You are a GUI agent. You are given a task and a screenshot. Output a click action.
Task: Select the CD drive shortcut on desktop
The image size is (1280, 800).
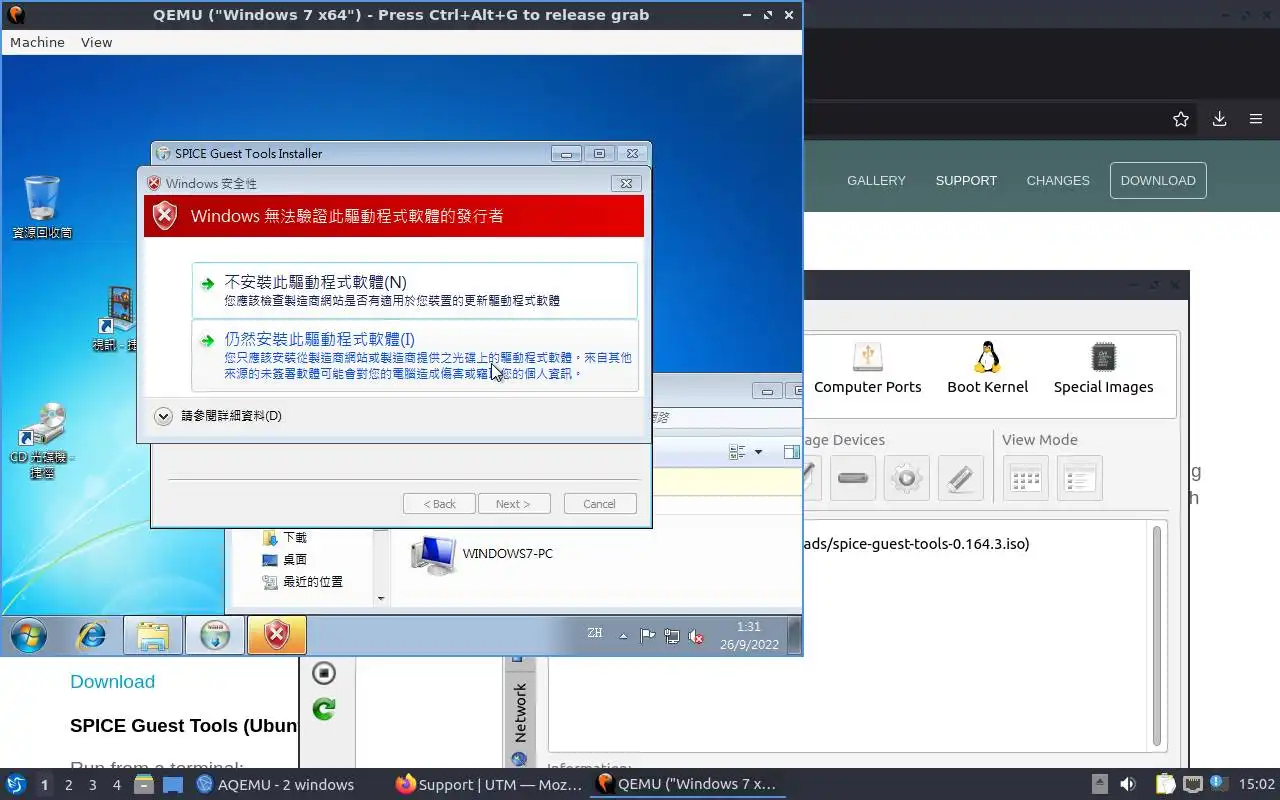[42, 441]
